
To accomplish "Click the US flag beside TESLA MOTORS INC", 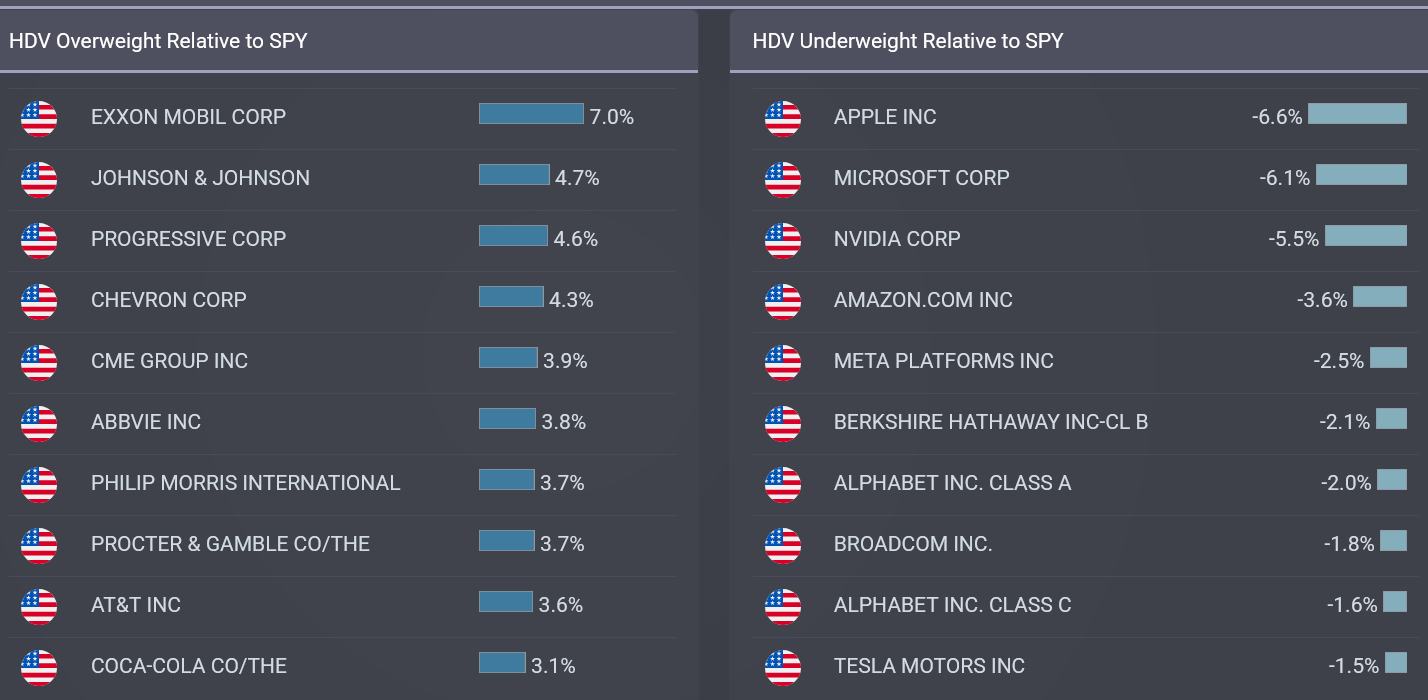I will tap(784, 665).
